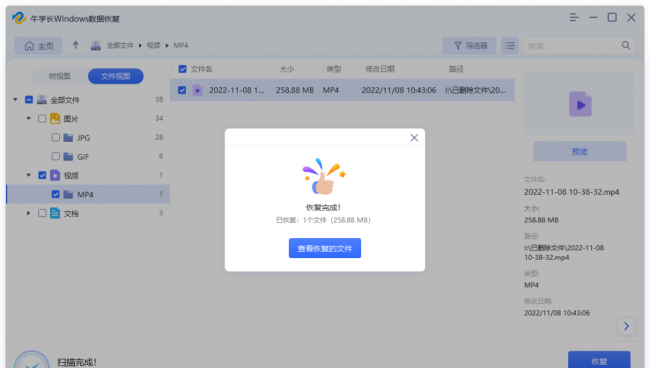Collapse the 视频 tree node
The height and width of the screenshot is (368, 650).
point(29,175)
